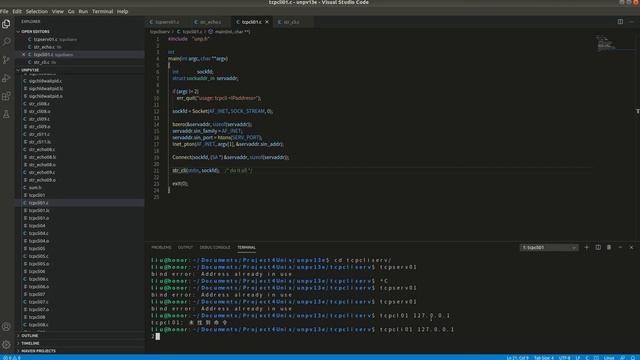Switch to the Debug Console panel tab
The width and height of the screenshot is (640, 360).
point(215,247)
